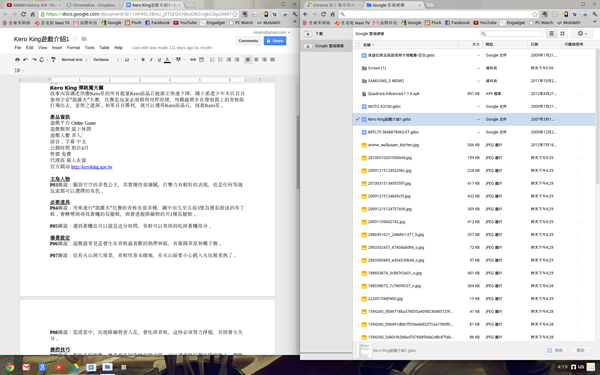
Task: Open the line spacing dropdown
Action: 19,70
